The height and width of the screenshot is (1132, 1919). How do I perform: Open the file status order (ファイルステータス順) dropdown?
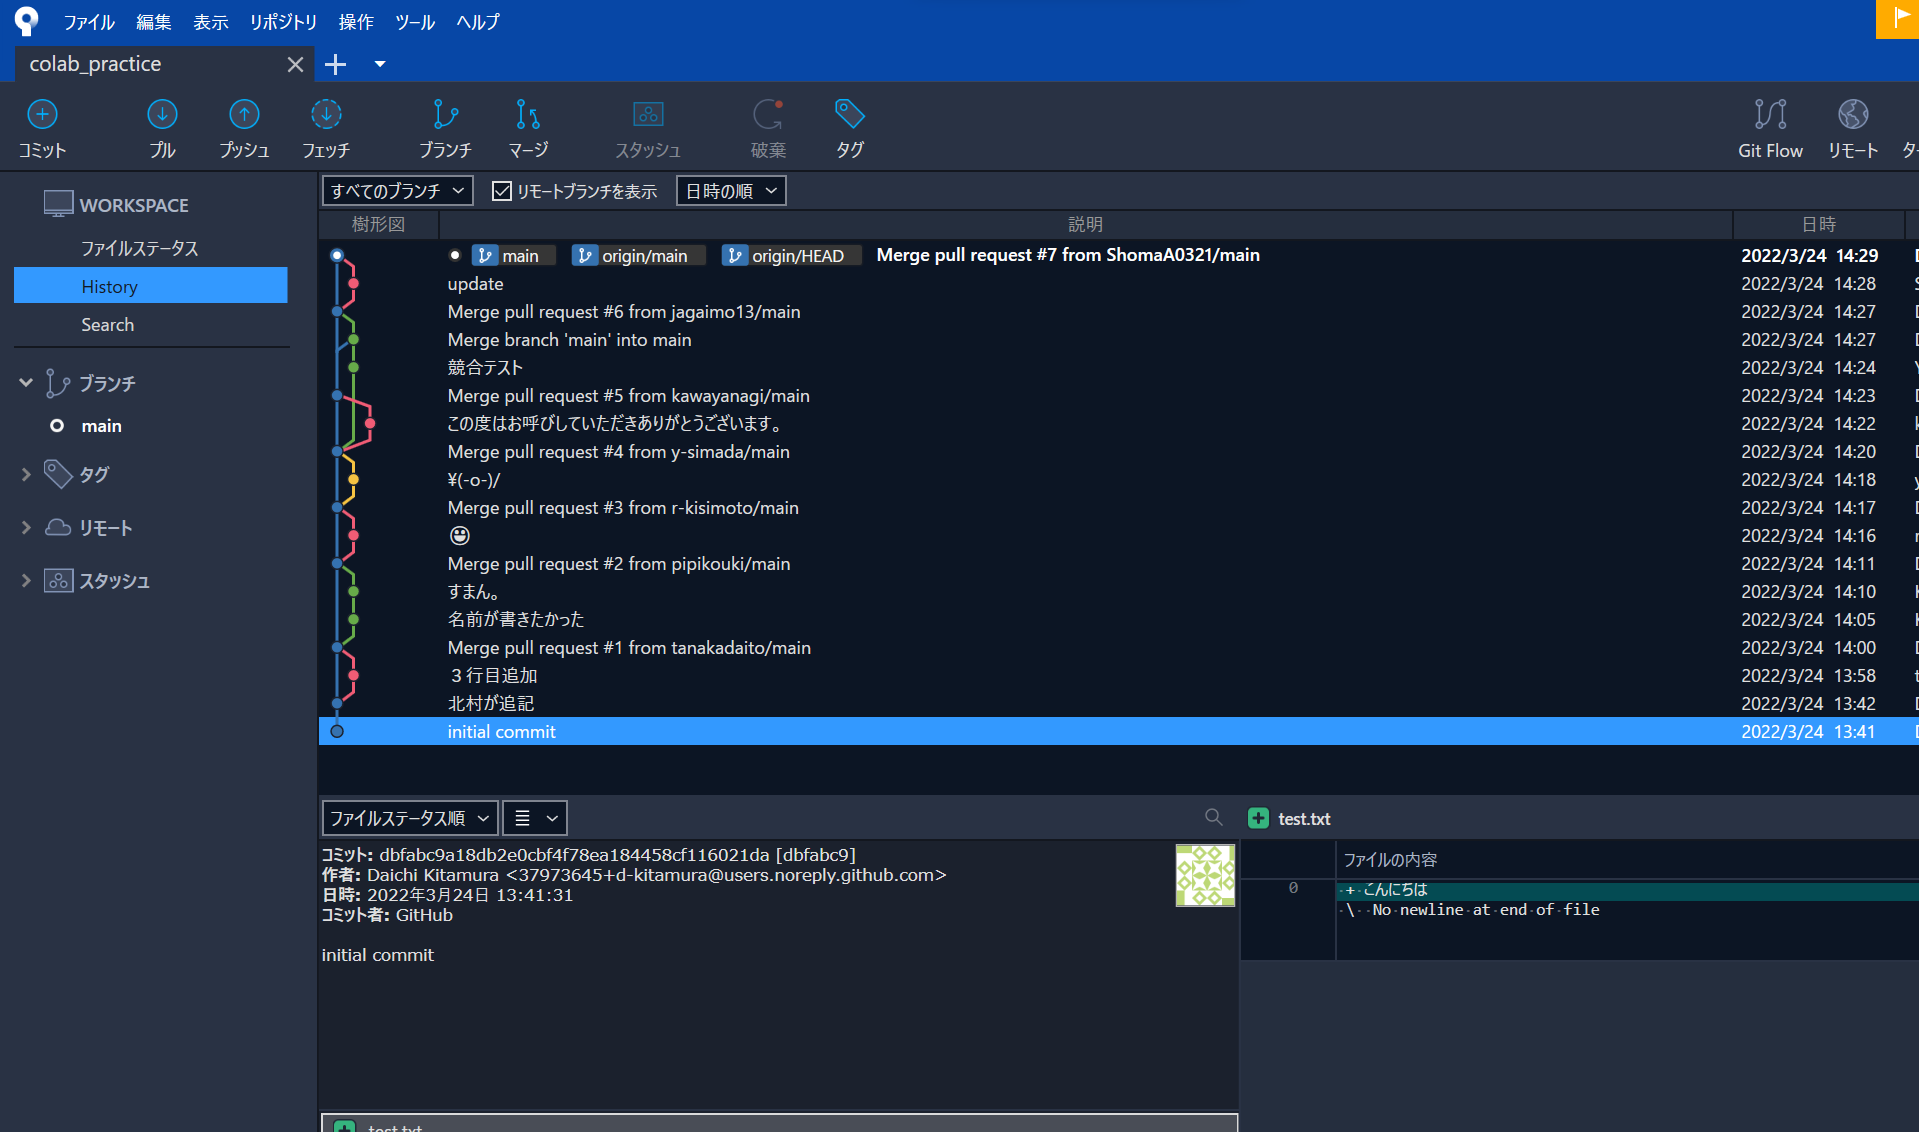point(410,818)
